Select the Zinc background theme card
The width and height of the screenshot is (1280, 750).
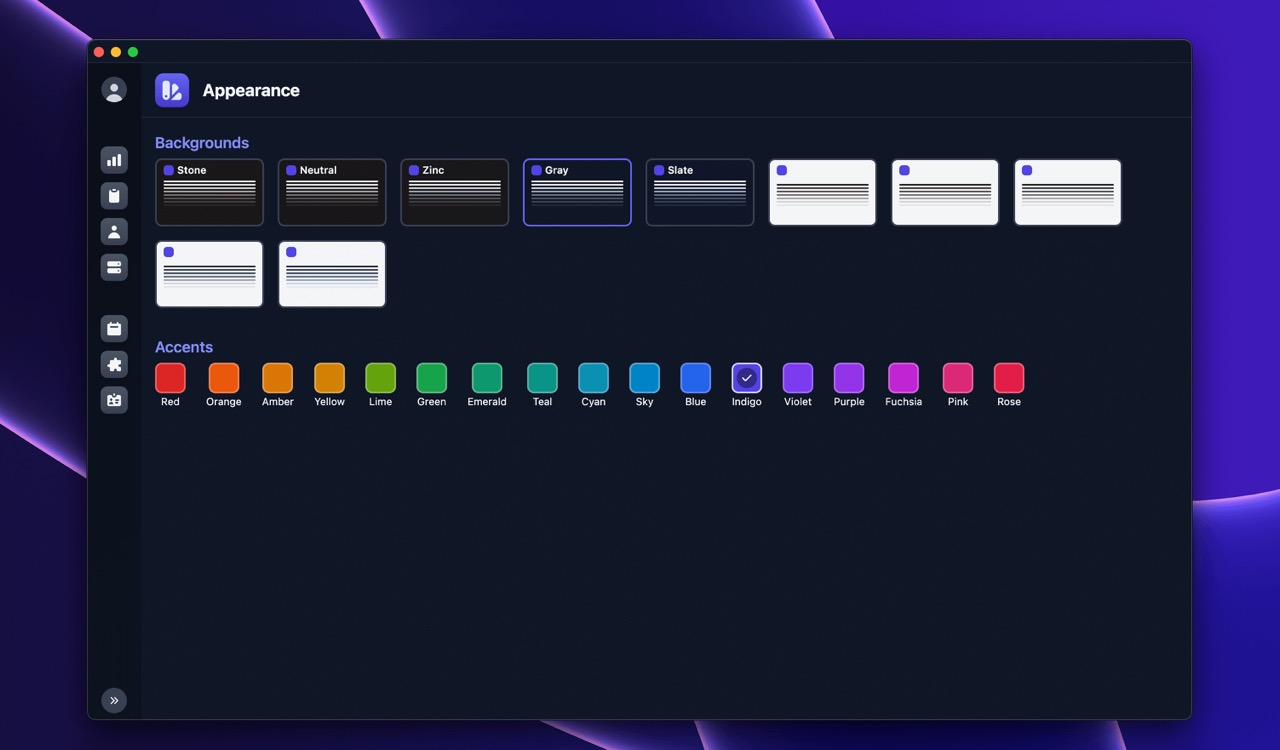click(454, 192)
